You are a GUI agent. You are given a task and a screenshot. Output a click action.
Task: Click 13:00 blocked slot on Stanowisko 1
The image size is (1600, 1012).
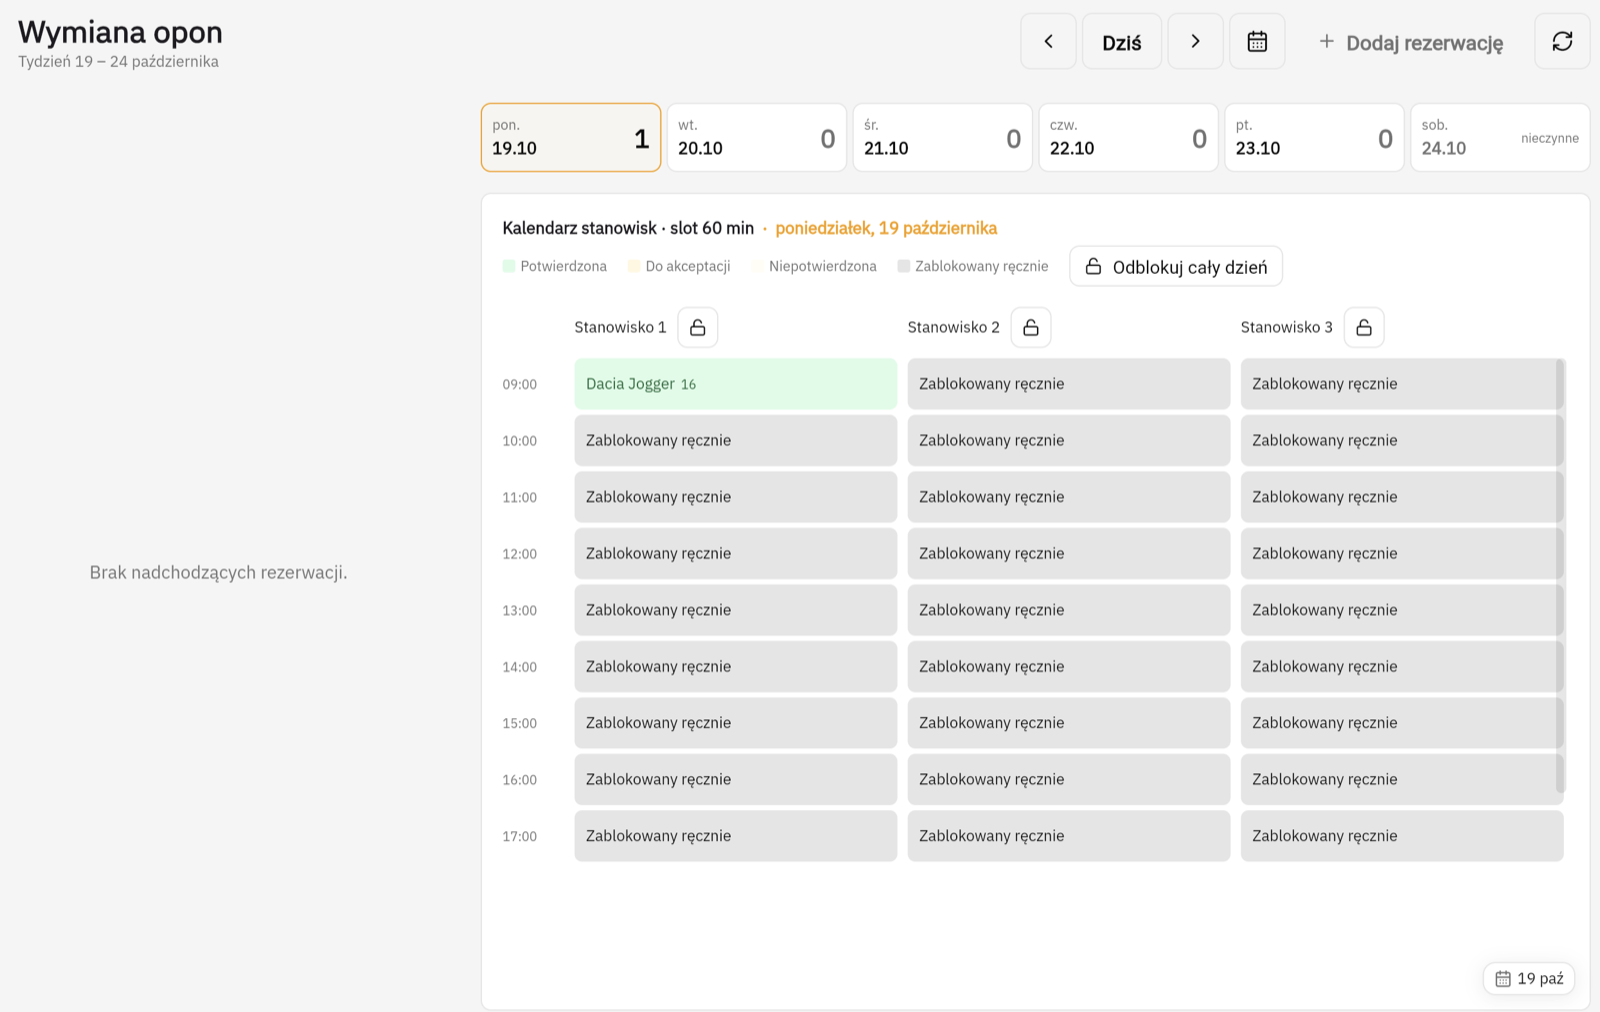click(736, 610)
